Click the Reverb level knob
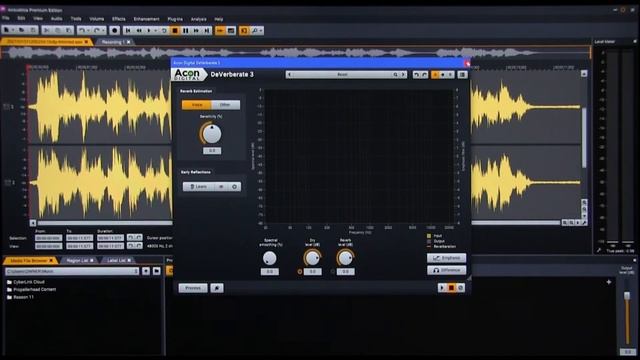The width and height of the screenshot is (640, 360). tap(345, 258)
